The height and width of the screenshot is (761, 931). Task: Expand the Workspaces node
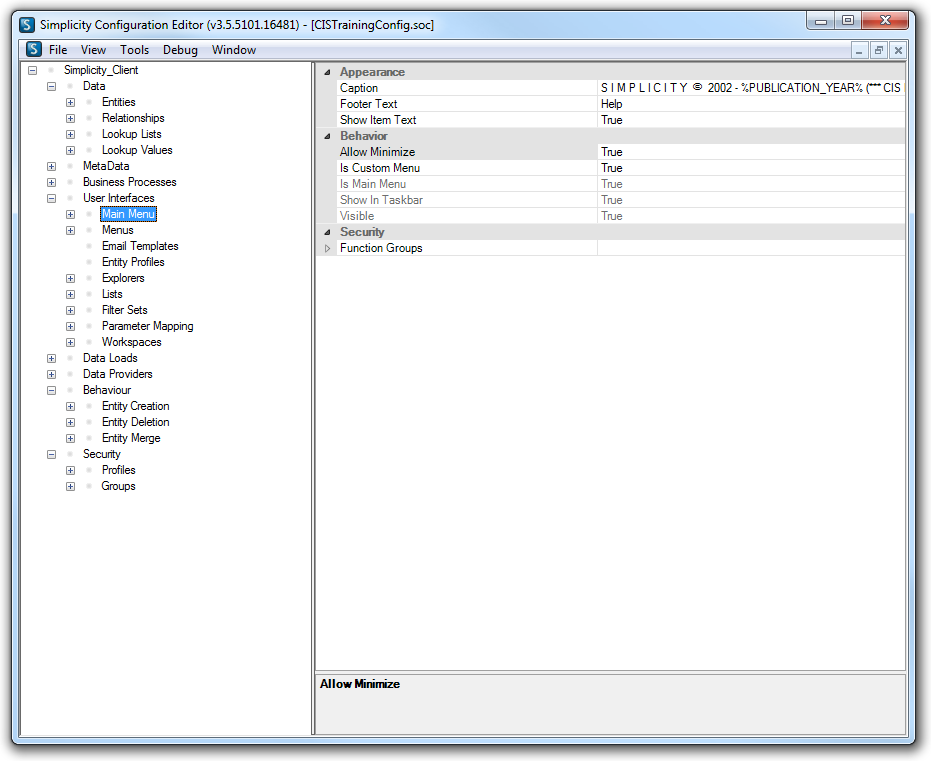[71, 343]
